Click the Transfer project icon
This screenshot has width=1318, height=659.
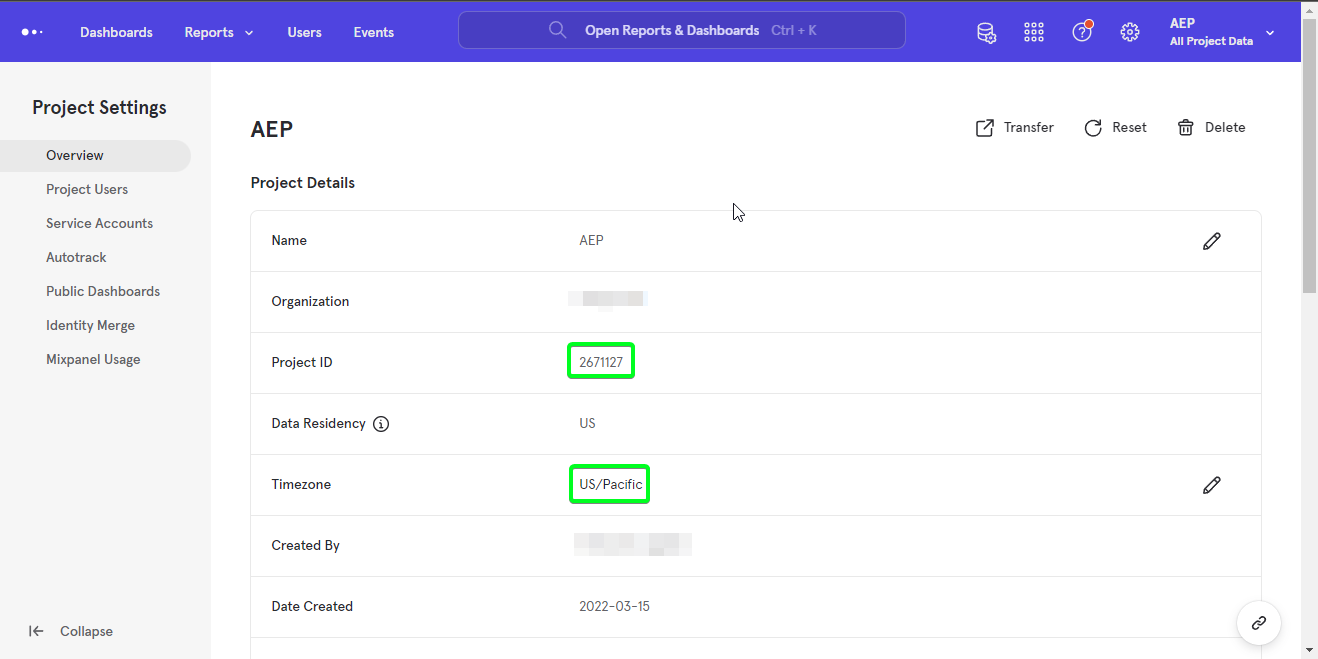[985, 128]
